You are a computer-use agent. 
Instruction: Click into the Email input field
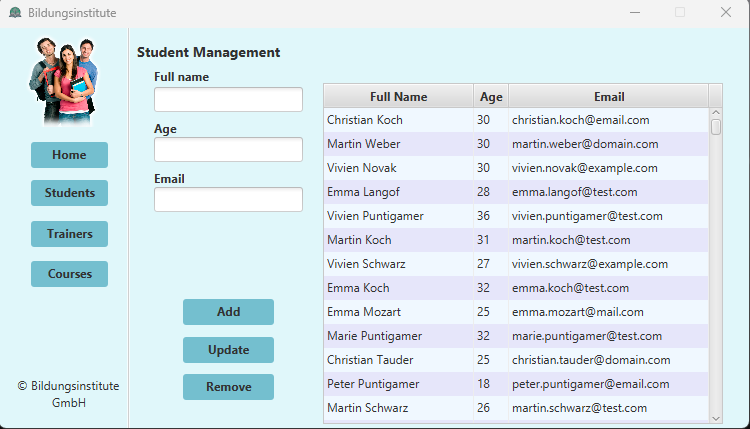click(x=228, y=200)
